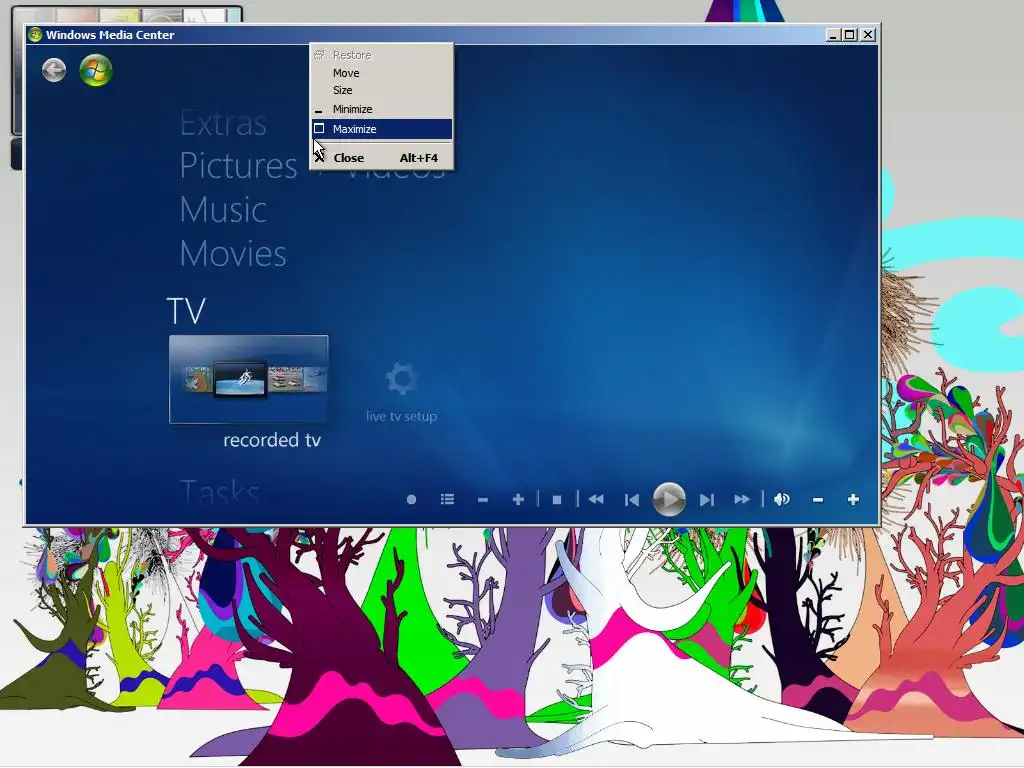The image size is (1024, 768).
Task: Skip to previous track button
Action: (632, 500)
